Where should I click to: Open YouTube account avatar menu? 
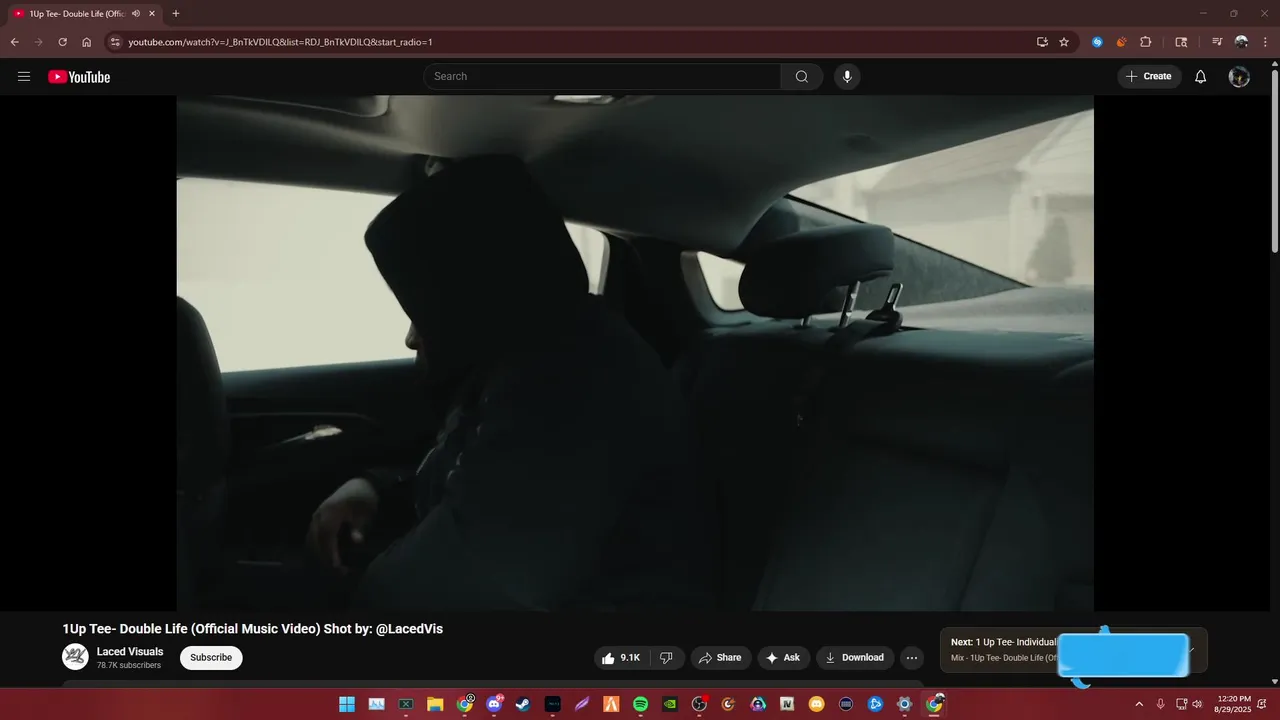[1239, 77]
